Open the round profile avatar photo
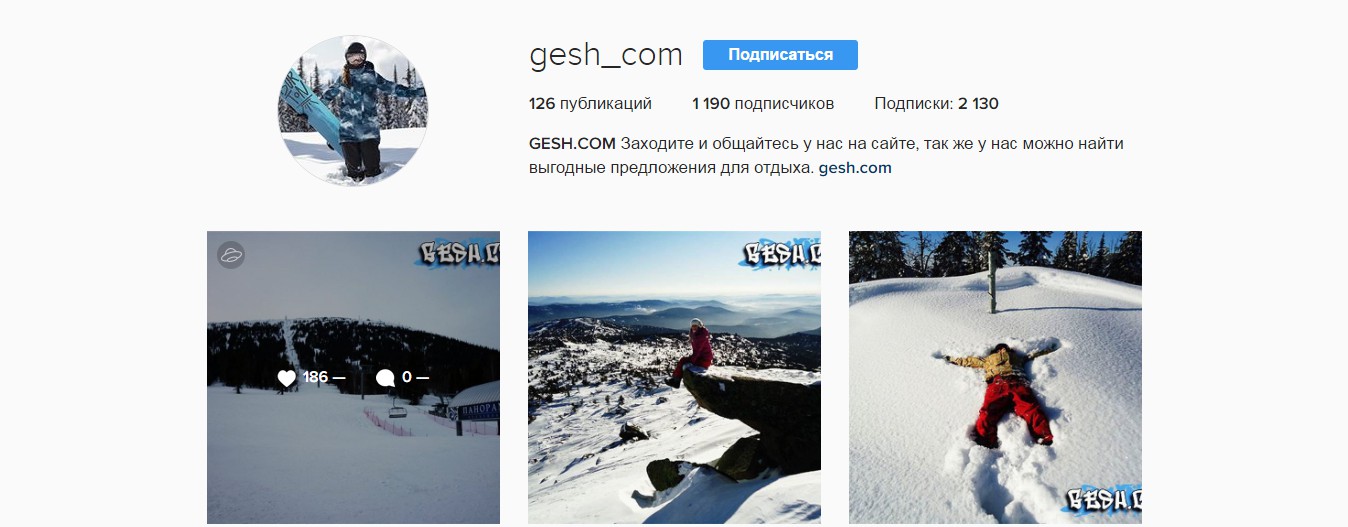1348x527 pixels. (x=352, y=110)
